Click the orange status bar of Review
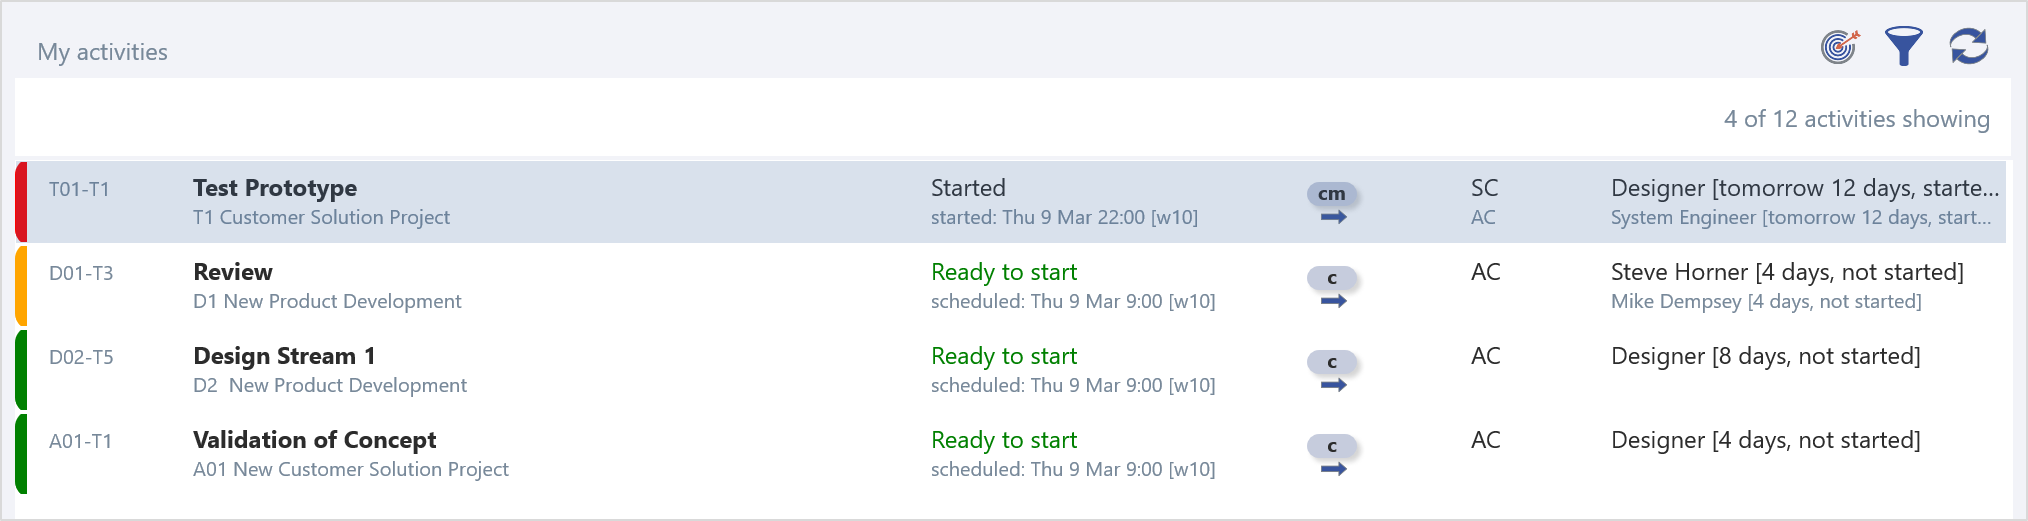2028x521 pixels. [21, 286]
